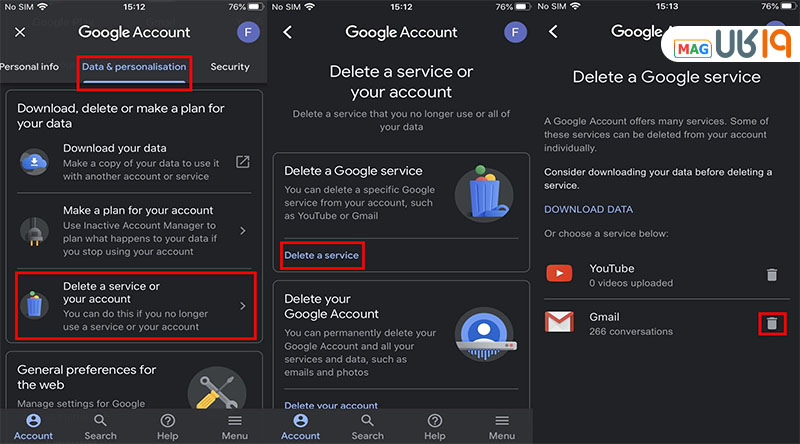Tap profile avatar F in second screen
Viewport: 800px width, 444px height.
pyautogui.click(x=515, y=32)
